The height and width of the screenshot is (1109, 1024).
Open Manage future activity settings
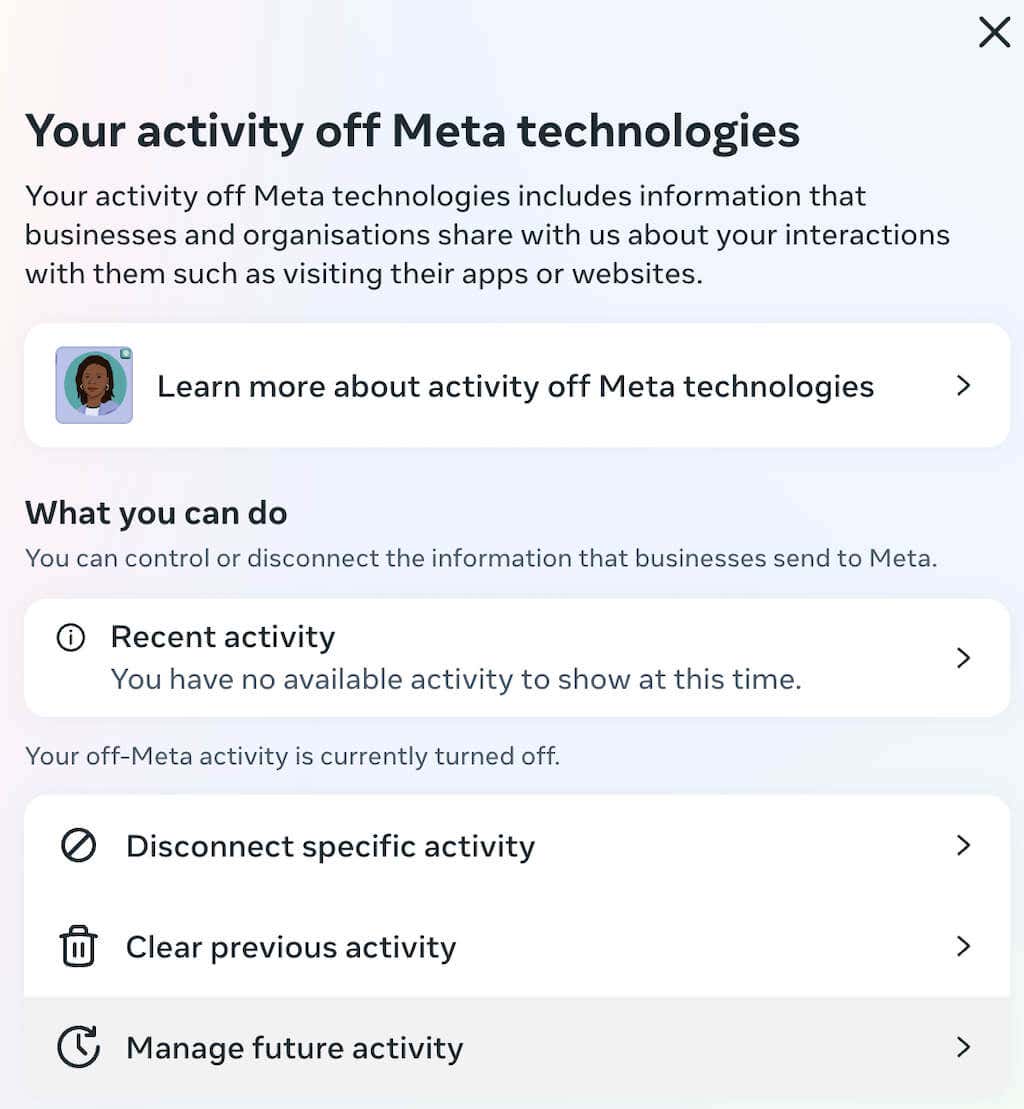click(294, 1047)
